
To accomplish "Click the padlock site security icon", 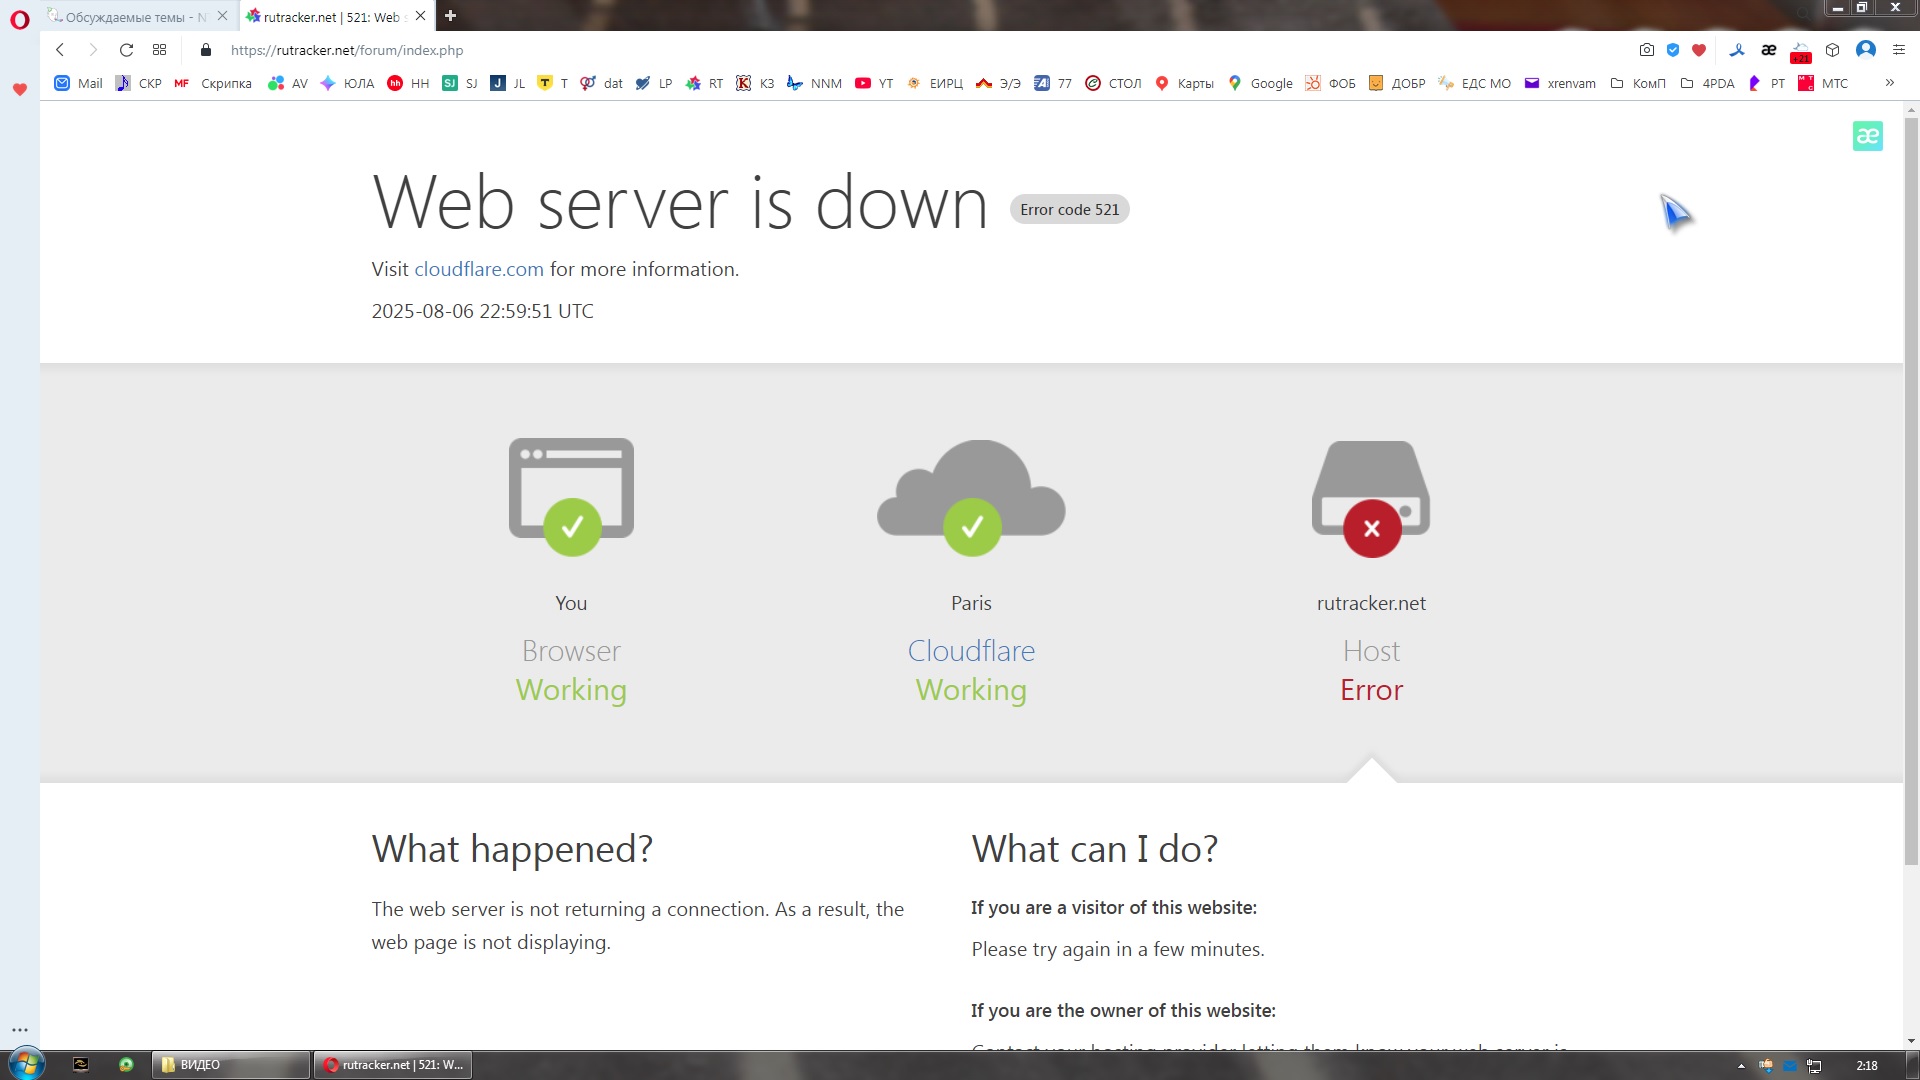I will coord(206,50).
